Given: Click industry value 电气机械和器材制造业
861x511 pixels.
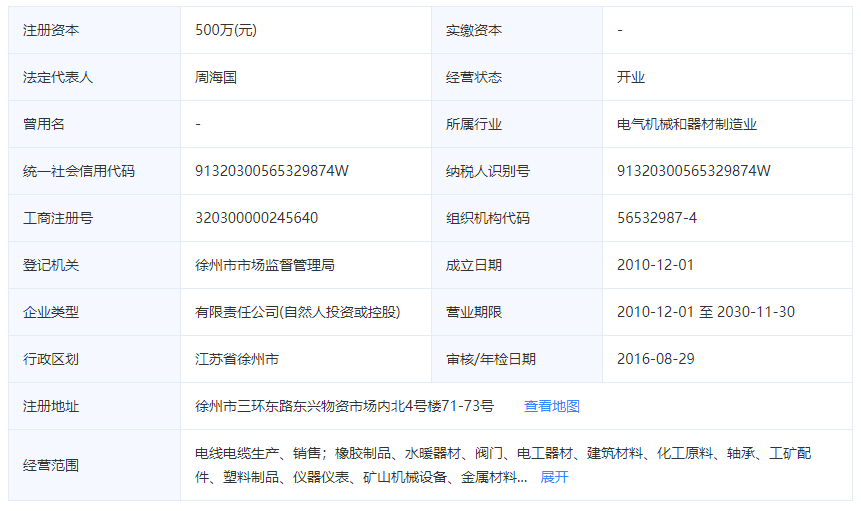Looking at the screenshot, I should [687, 124].
